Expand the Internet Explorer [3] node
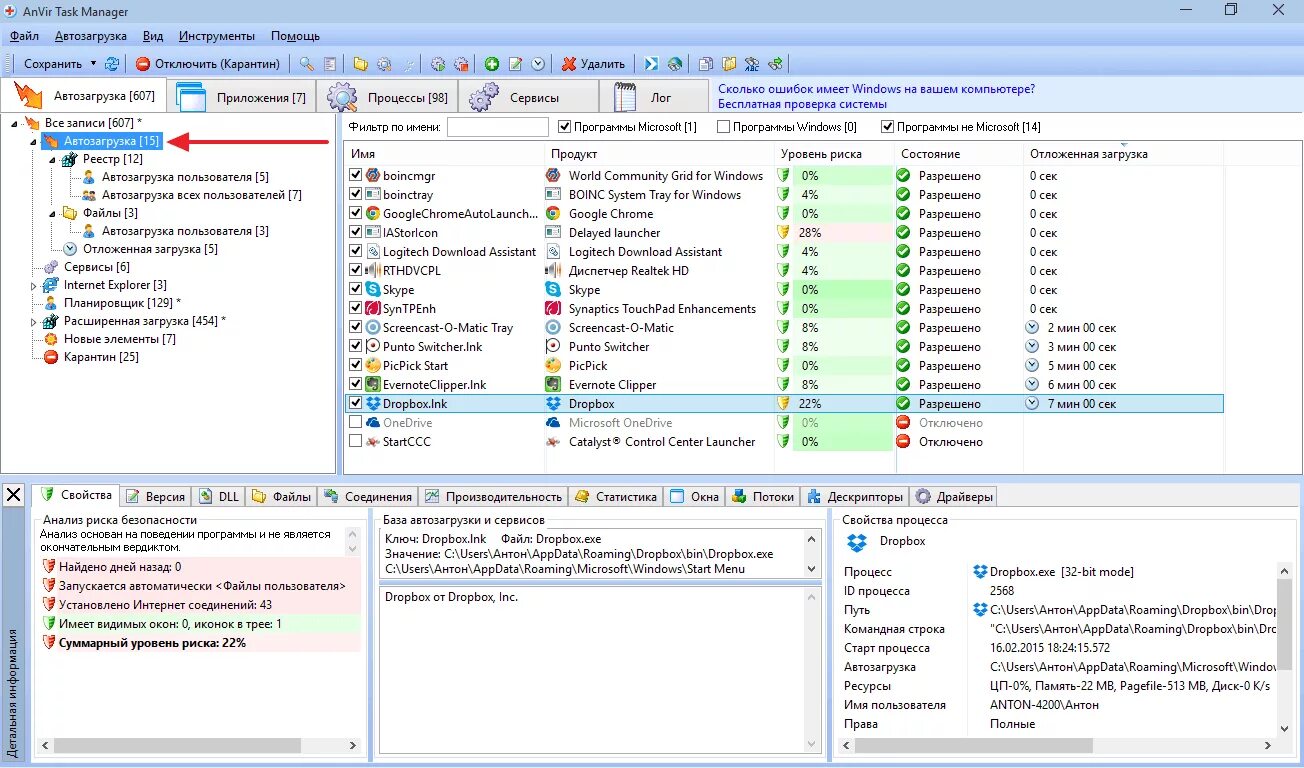This screenshot has width=1304, height=768. tap(33, 286)
